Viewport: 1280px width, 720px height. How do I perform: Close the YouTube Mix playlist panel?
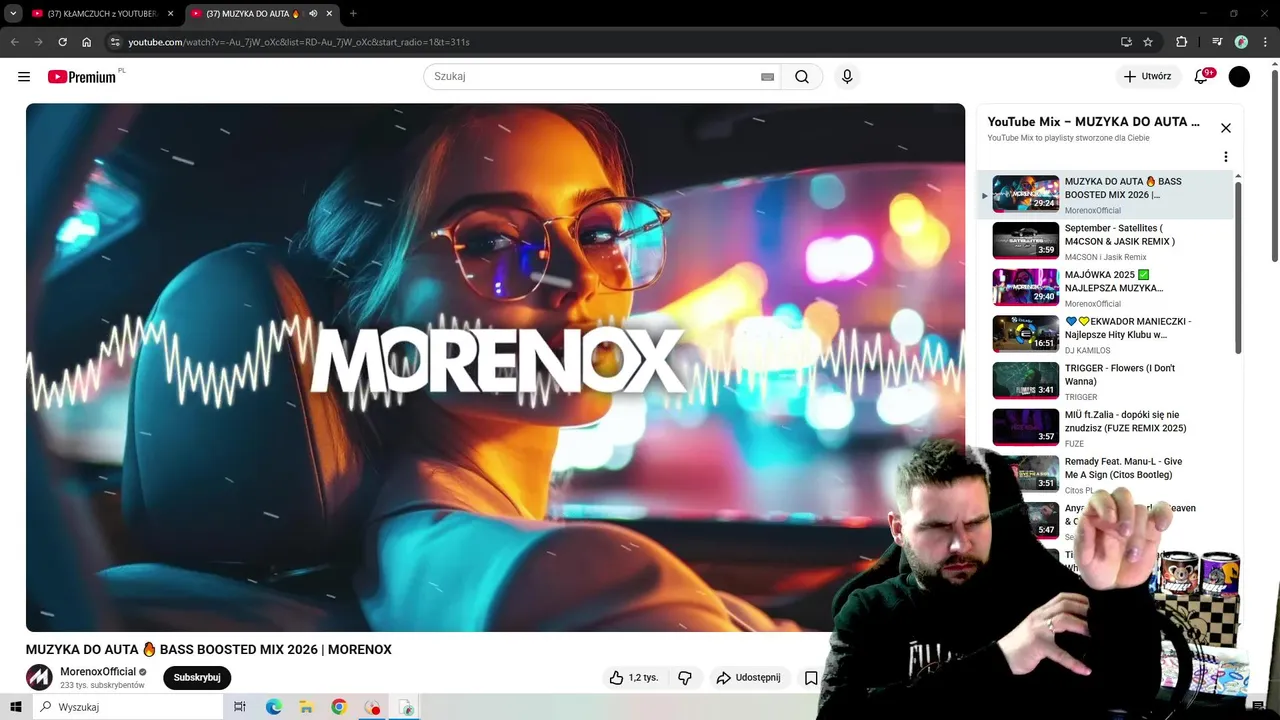click(x=1226, y=128)
